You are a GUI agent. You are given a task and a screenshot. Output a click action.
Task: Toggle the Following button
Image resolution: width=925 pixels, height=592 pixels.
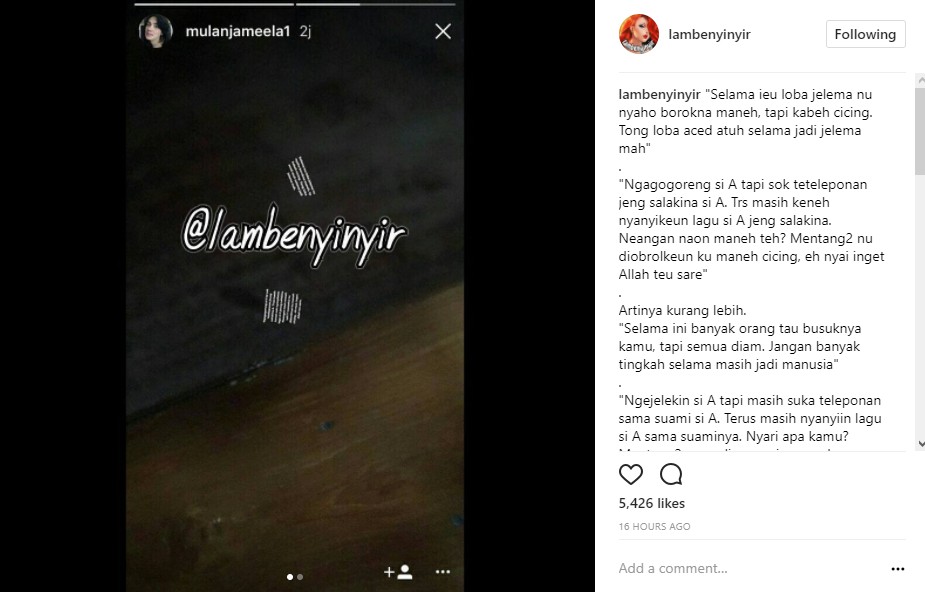point(865,34)
